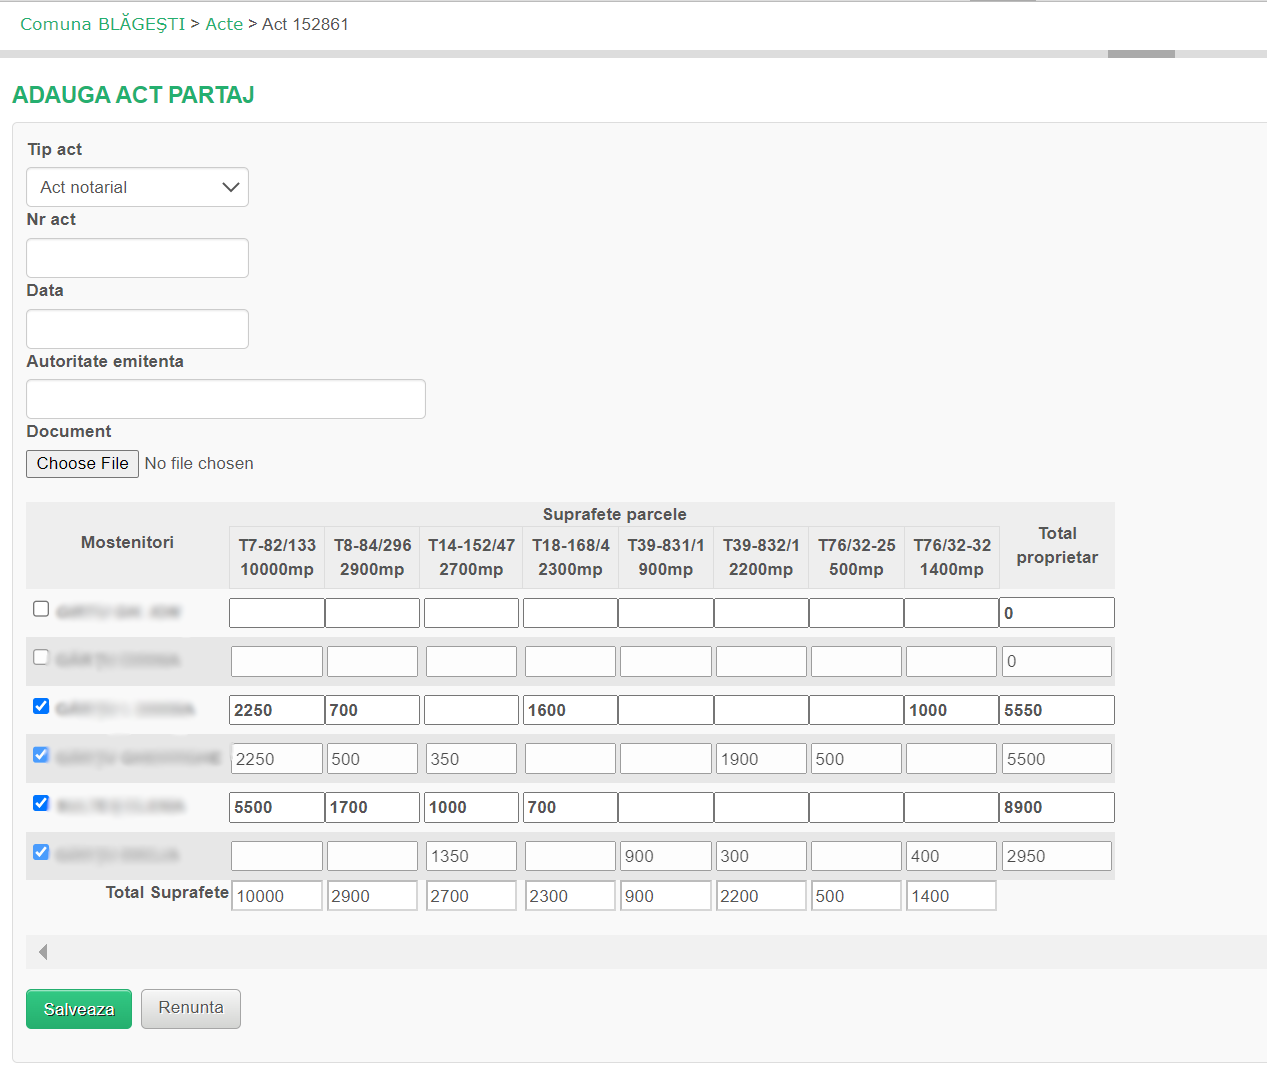Edit the T39-832/1 cell containing 1900
The image size is (1267, 1070).
click(761, 759)
